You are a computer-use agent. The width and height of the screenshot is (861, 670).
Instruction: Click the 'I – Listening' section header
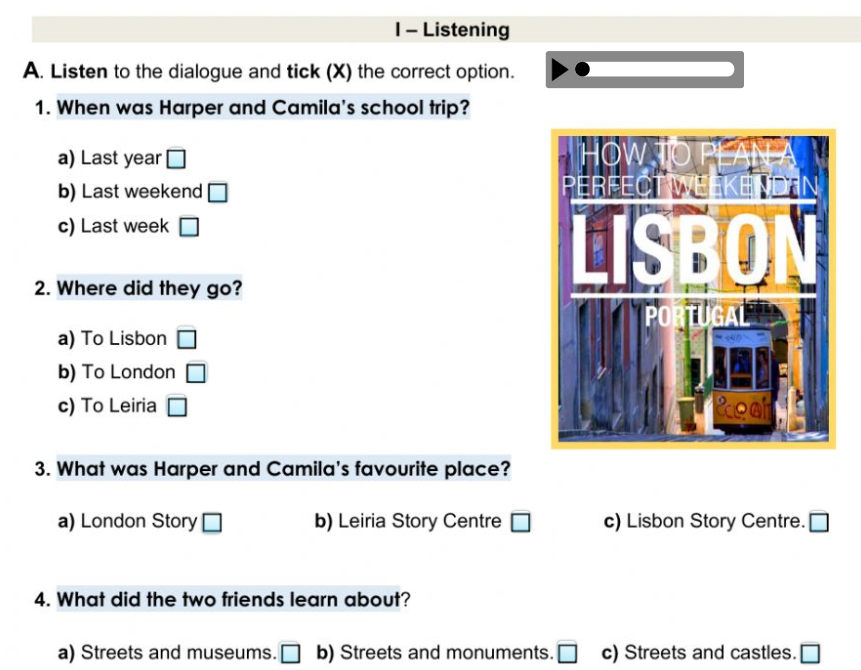point(452,30)
